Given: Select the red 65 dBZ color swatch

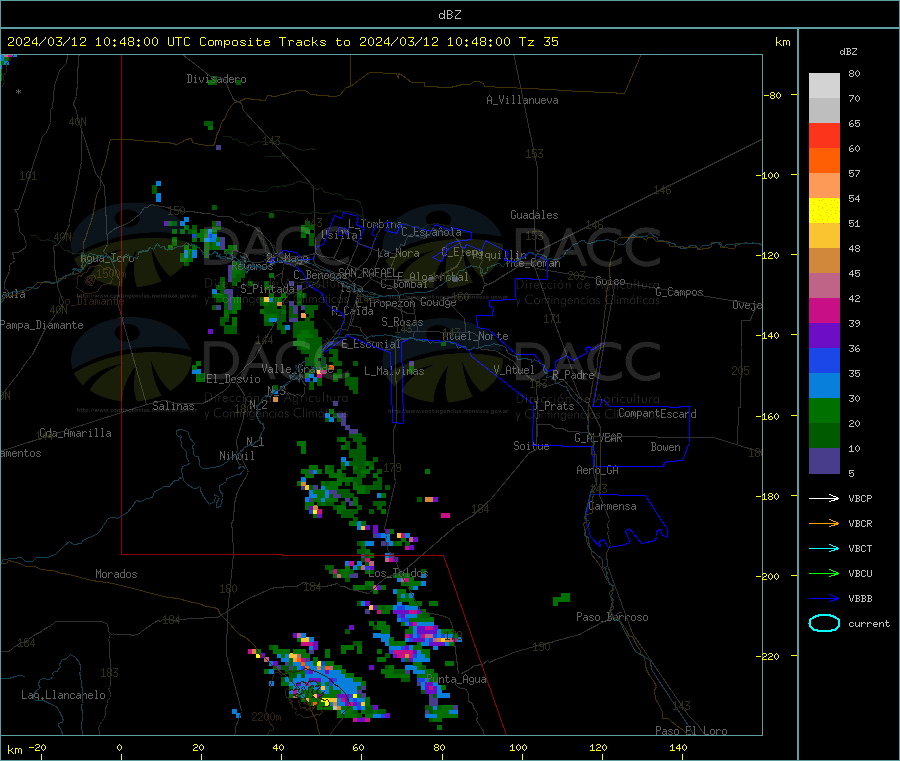Looking at the screenshot, I should pos(824,135).
